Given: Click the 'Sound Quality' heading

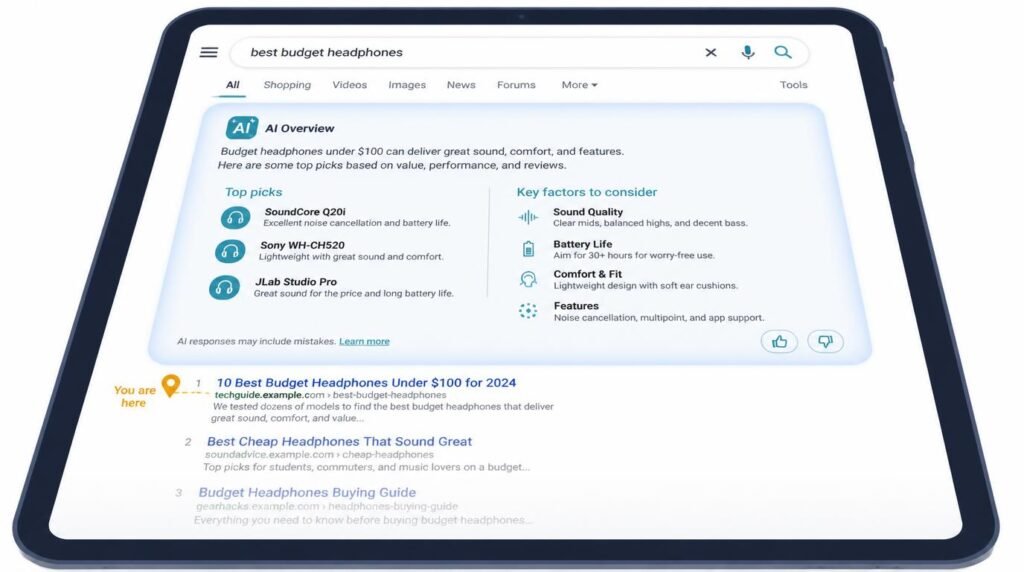Looking at the screenshot, I should 588,212.
